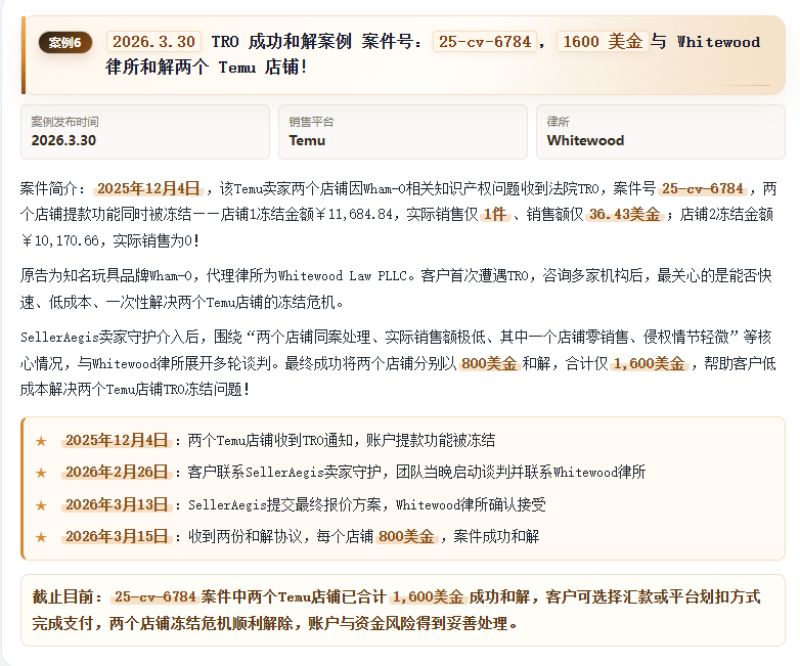Click 1,600美金 in the bottom summary box

point(428,597)
